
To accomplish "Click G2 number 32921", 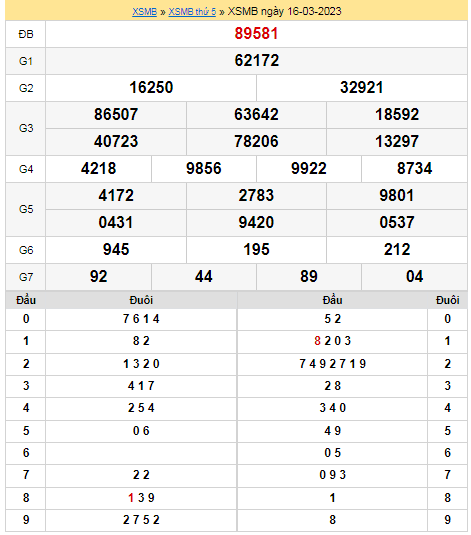I will tap(361, 87).
